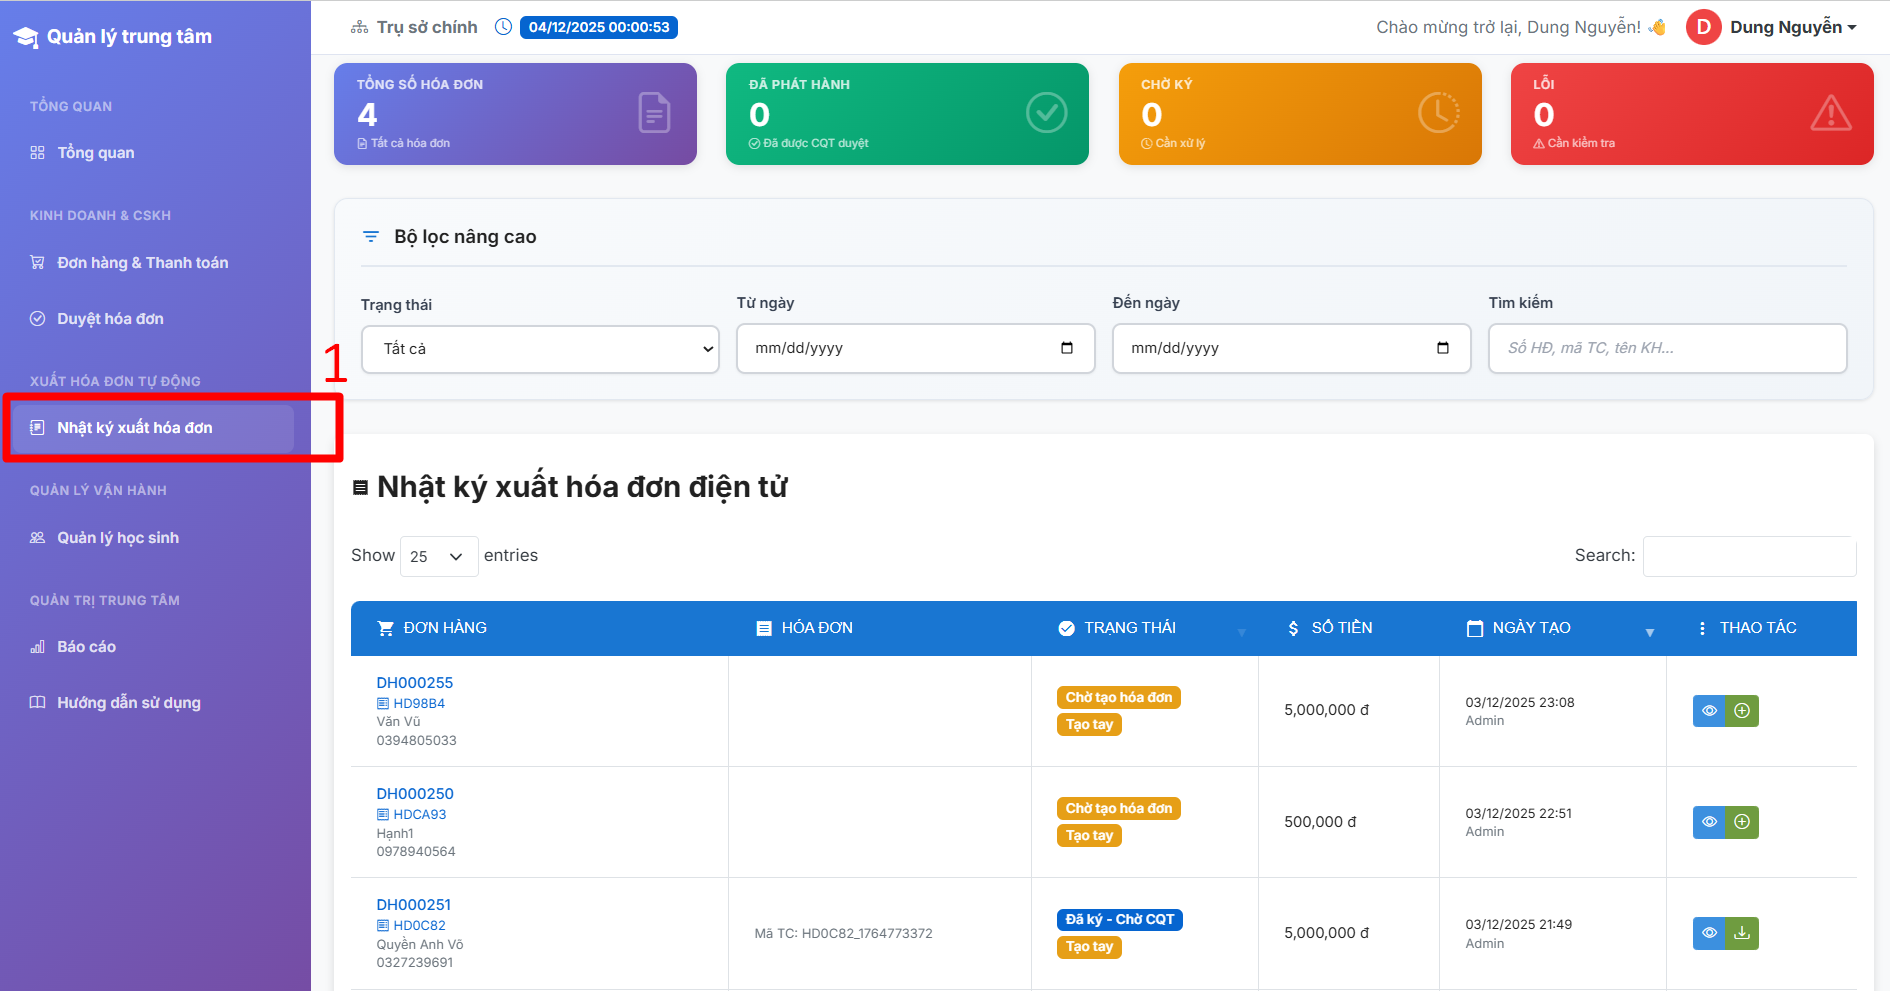The height and width of the screenshot is (991, 1890).
Task: Open calendar picker in Đến ngày field
Action: tap(1442, 348)
